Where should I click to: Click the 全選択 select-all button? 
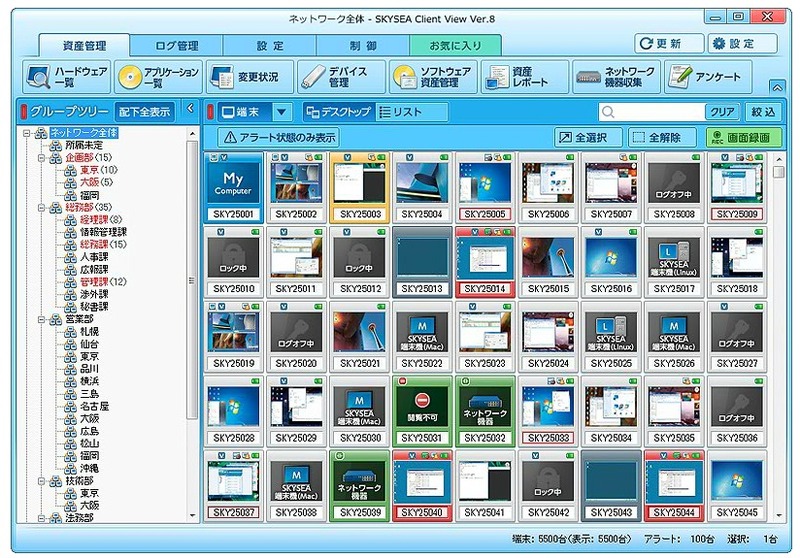click(x=587, y=137)
